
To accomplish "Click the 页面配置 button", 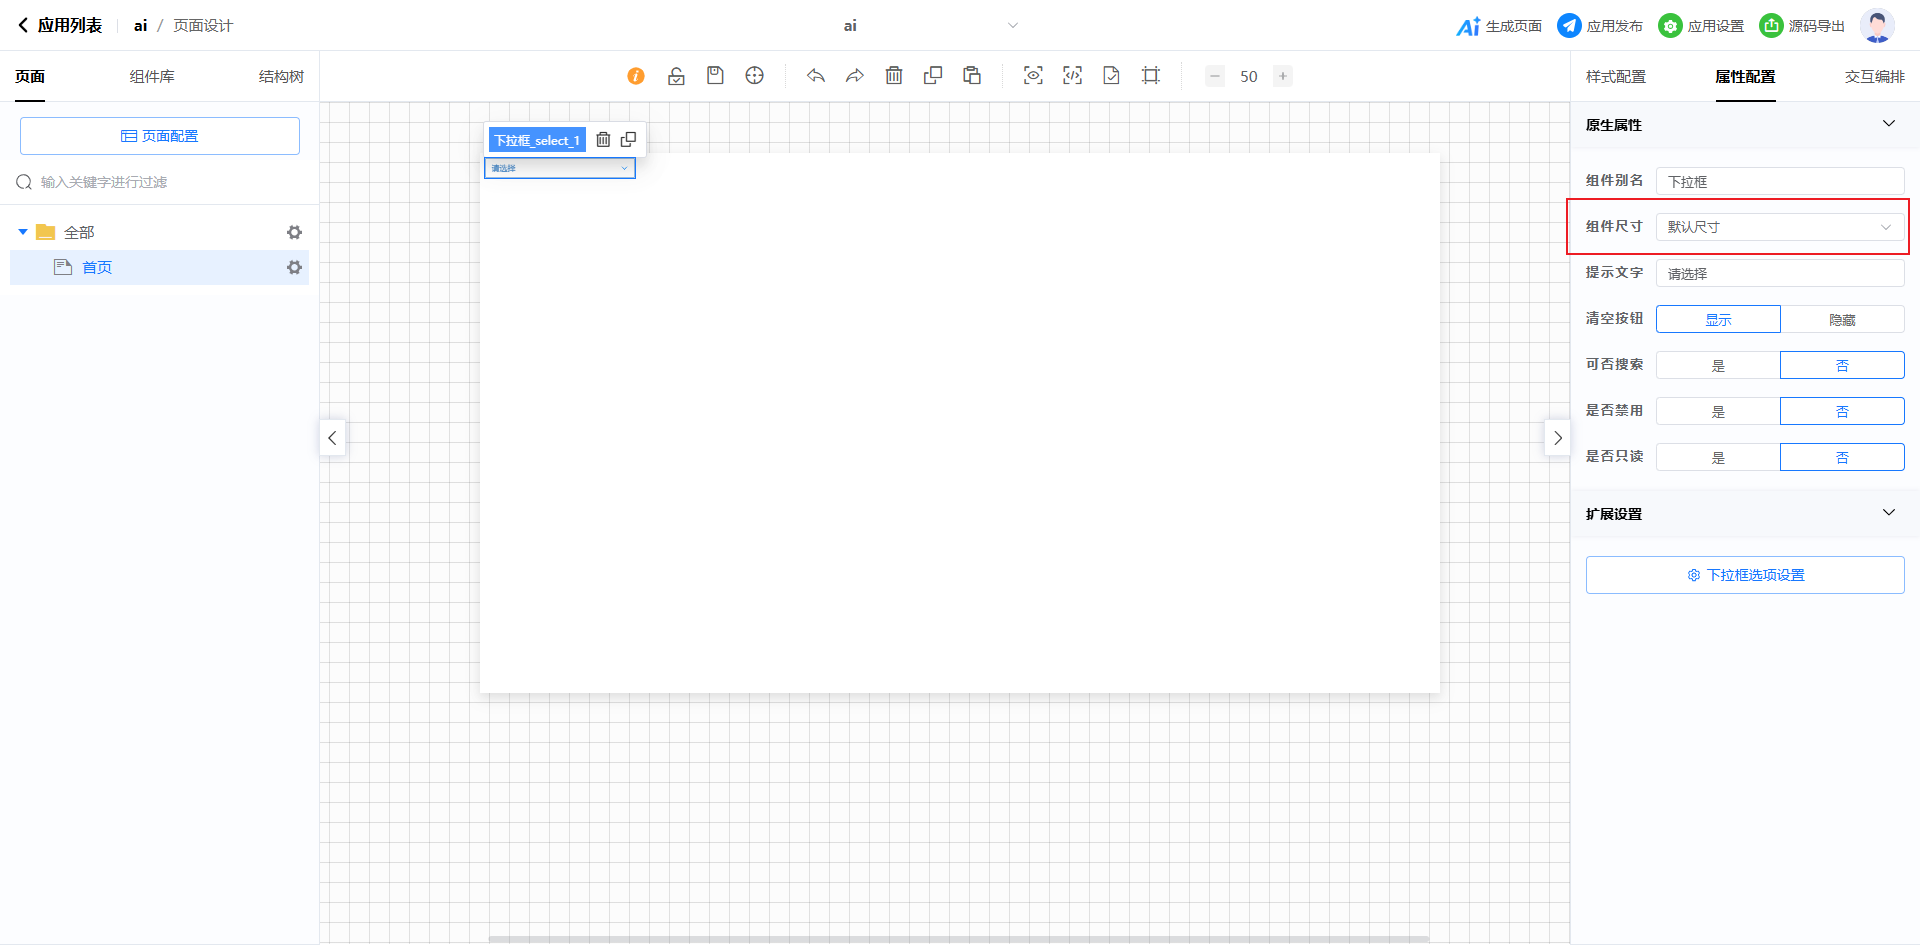I will 160,136.
